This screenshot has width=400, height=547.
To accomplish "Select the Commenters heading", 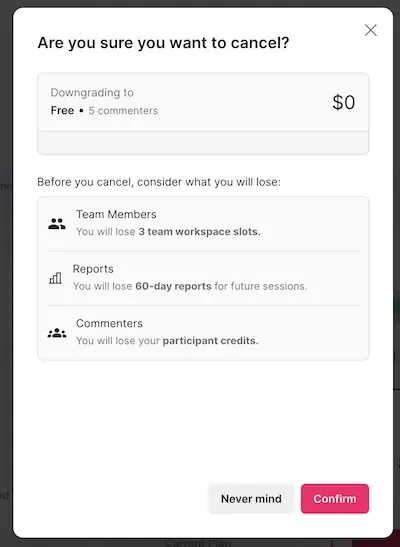I will (x=110, y=323).
